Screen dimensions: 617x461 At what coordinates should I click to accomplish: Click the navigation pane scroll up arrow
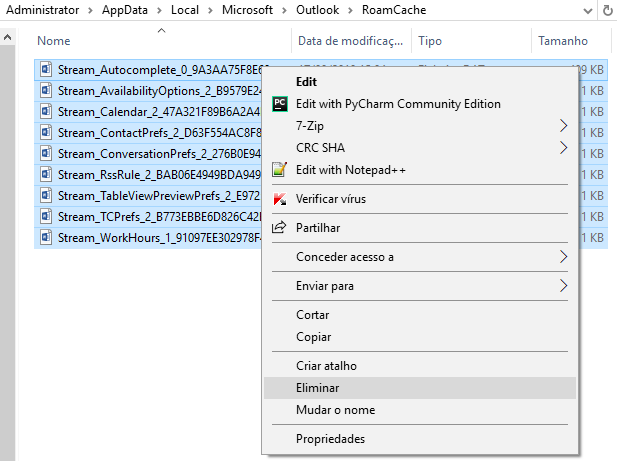[7, 37]
